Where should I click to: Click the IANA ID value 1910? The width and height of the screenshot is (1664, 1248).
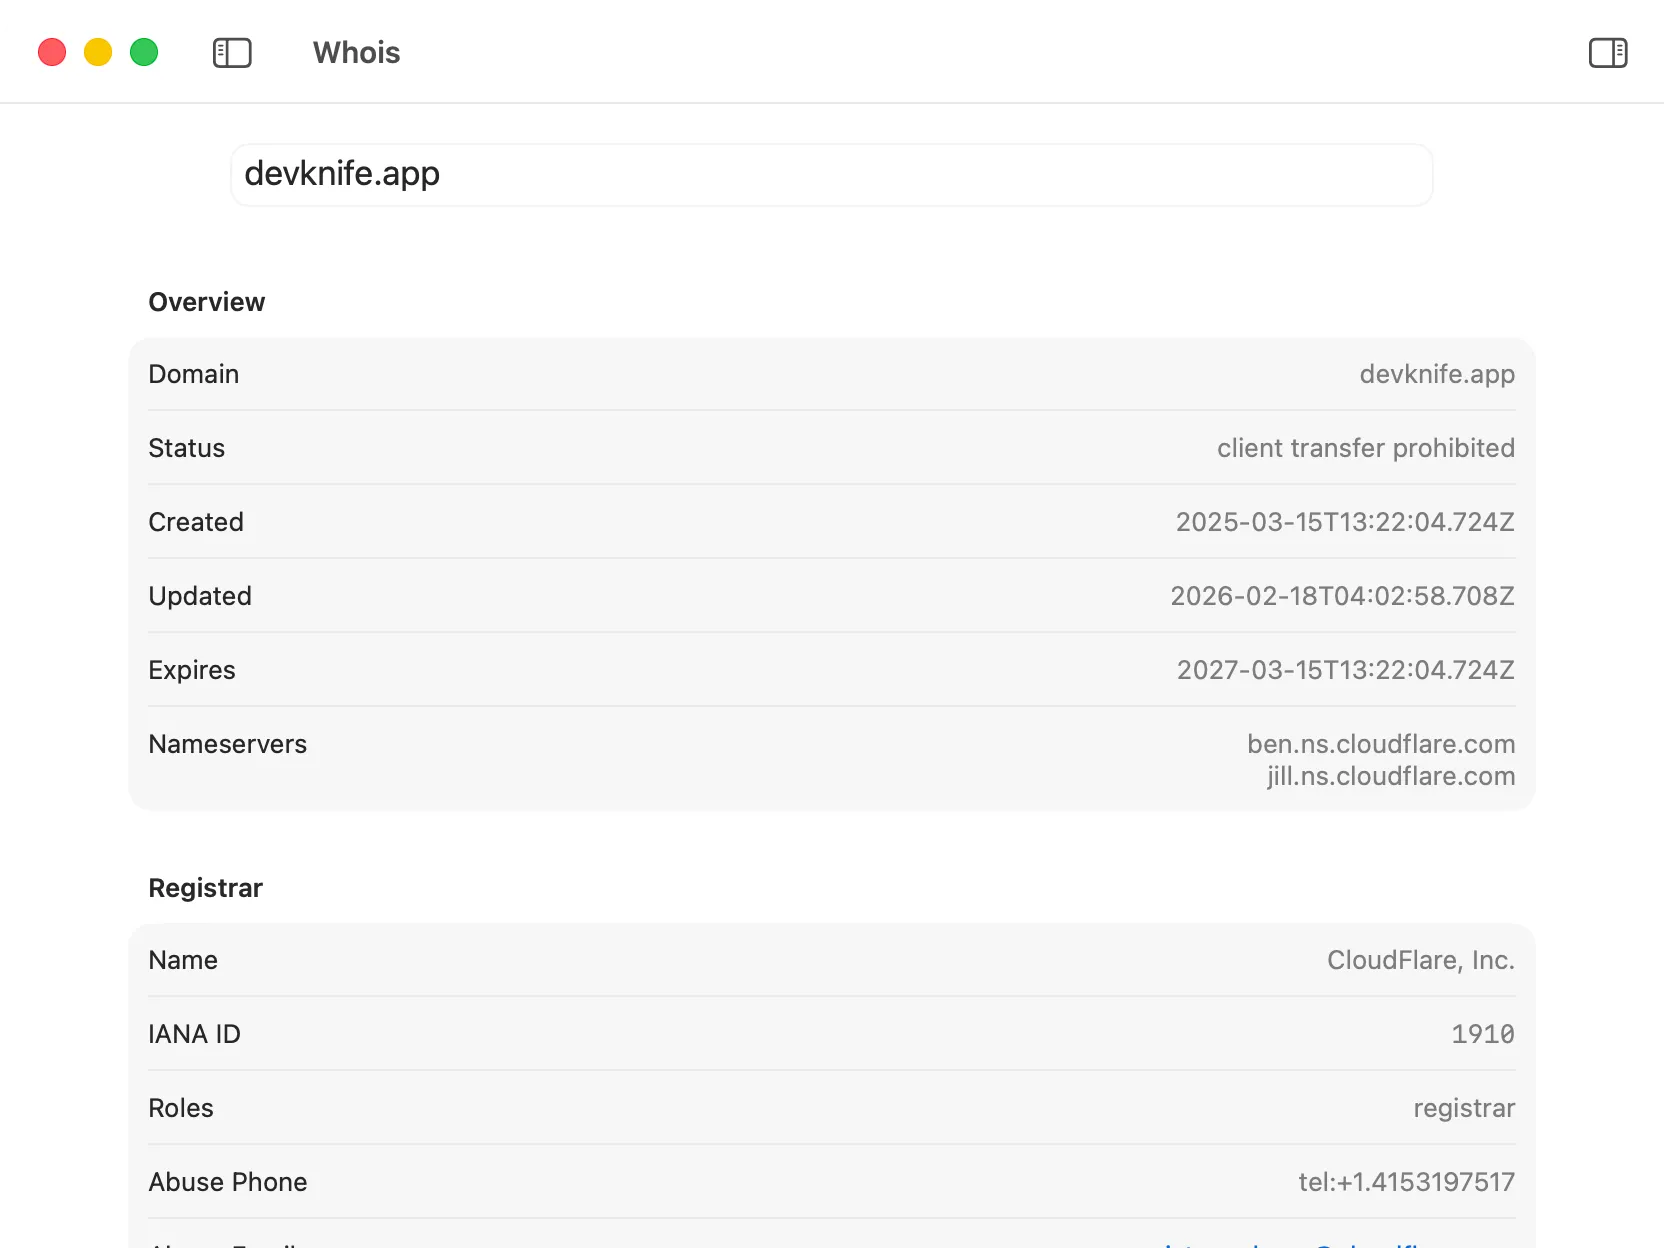1483,1034
